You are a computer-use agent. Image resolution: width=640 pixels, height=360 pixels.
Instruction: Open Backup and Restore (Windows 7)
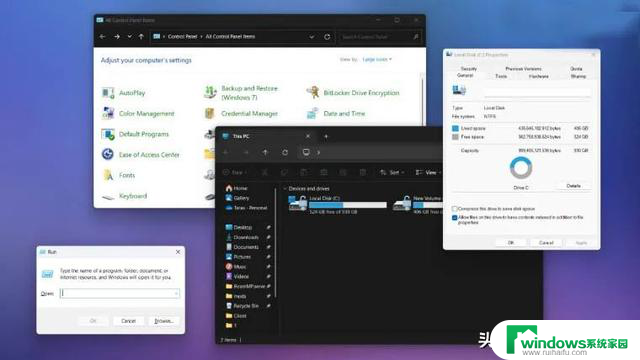coord(242,93)
